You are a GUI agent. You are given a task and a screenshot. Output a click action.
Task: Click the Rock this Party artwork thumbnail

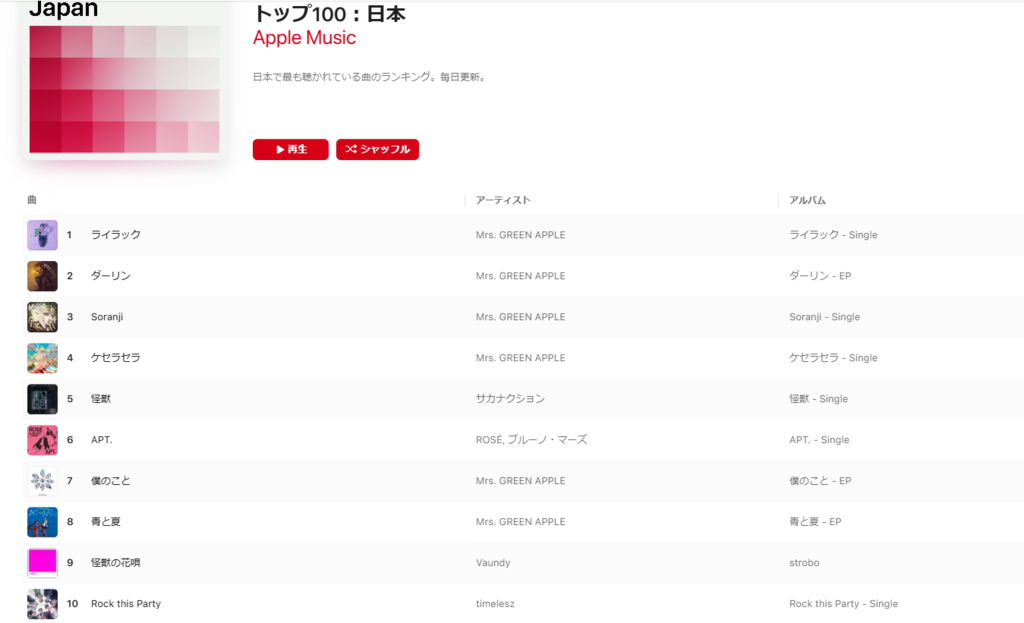tap(42, 604)
